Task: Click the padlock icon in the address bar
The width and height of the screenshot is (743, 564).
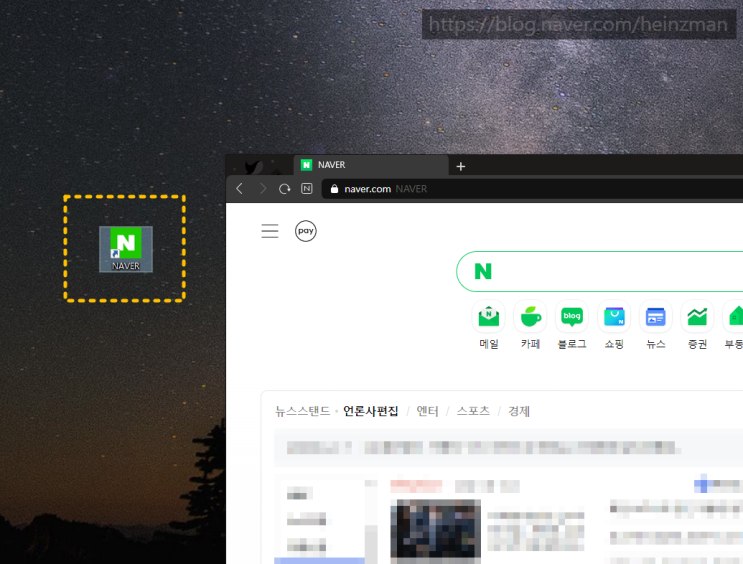Action: point(334,189)
